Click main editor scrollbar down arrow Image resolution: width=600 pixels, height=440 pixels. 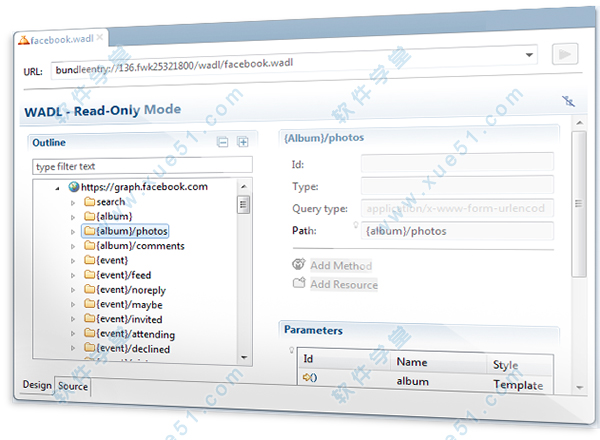coord(579,388)
